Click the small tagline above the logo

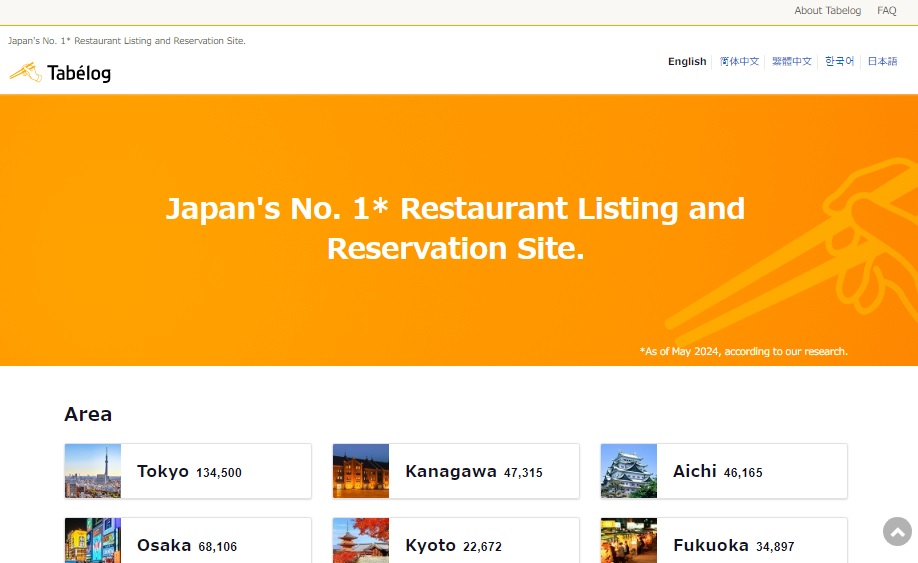pyautogui.click(x=126, y=41)
